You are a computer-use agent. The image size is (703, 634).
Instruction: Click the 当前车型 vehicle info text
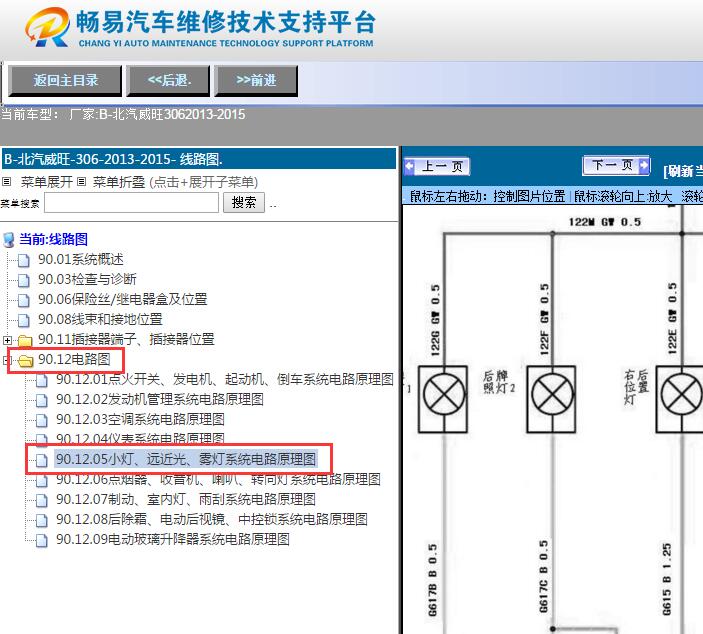(x=123, y=115)
